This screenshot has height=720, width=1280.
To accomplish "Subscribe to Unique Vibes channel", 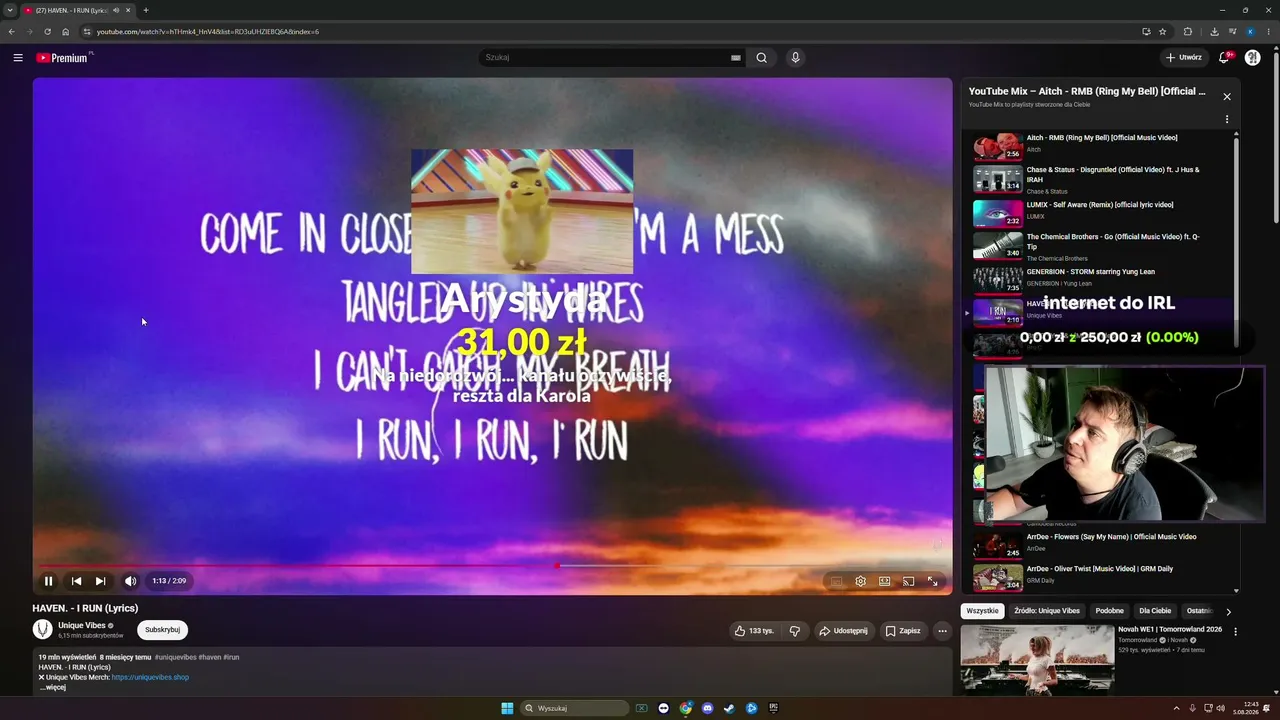I will (162, 630).
